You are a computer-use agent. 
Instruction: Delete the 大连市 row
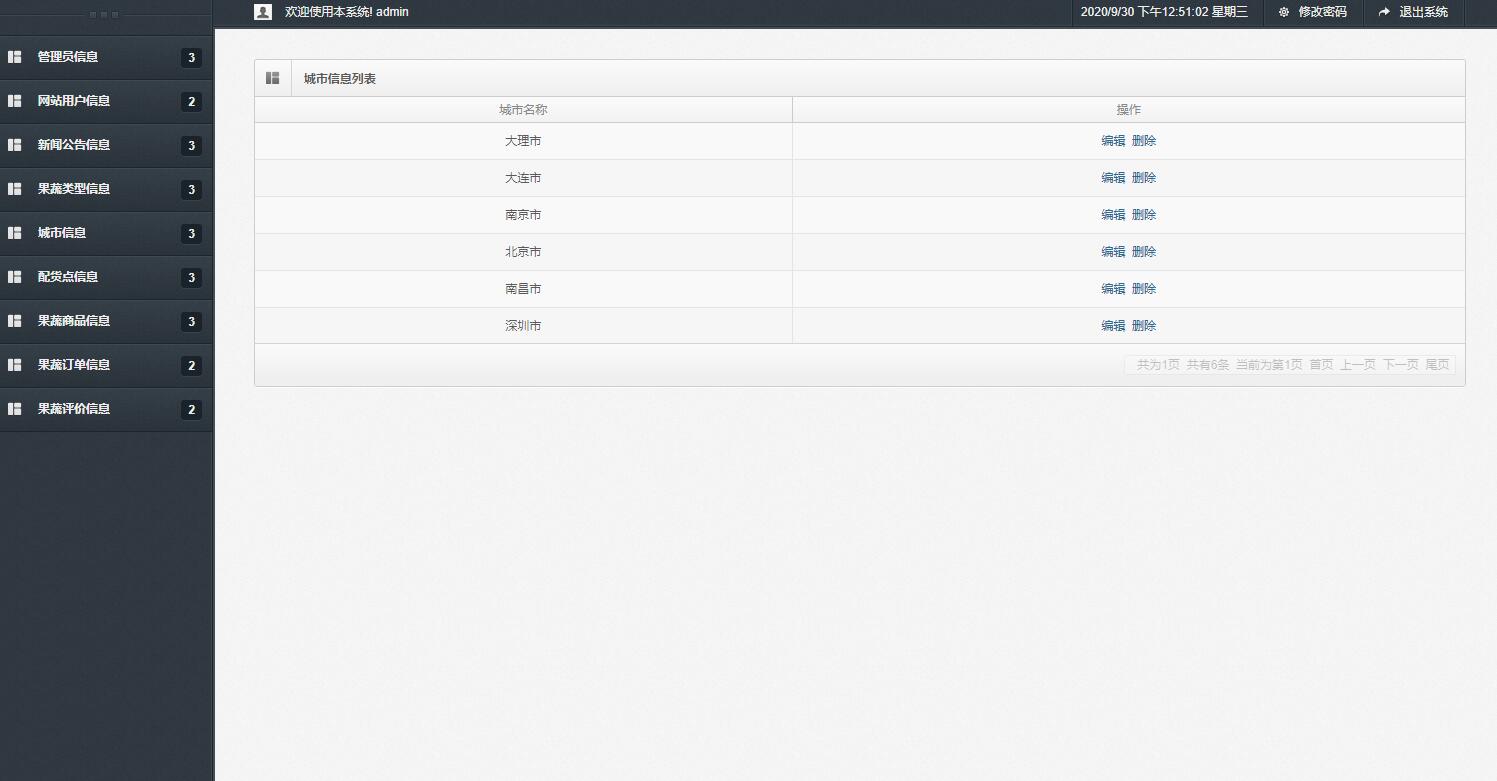[x=1144, y=178]
